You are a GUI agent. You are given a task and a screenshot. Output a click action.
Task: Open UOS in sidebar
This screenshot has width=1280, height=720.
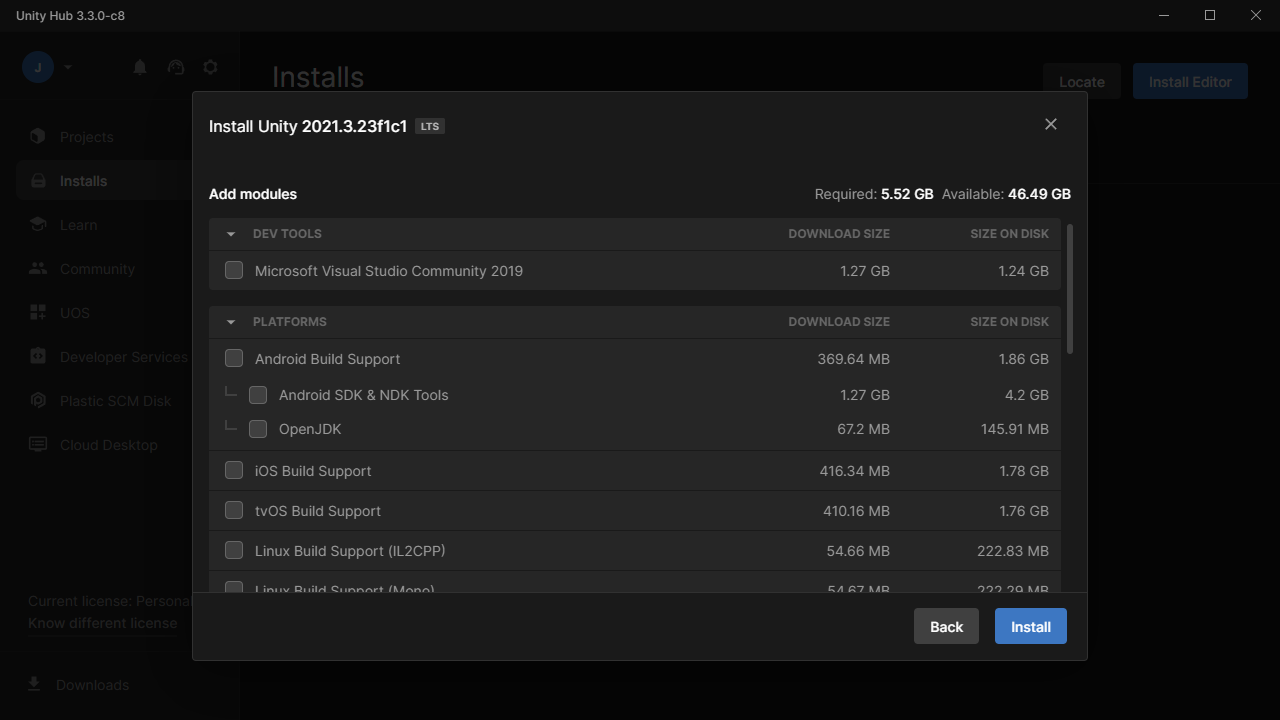coord(75,313)
